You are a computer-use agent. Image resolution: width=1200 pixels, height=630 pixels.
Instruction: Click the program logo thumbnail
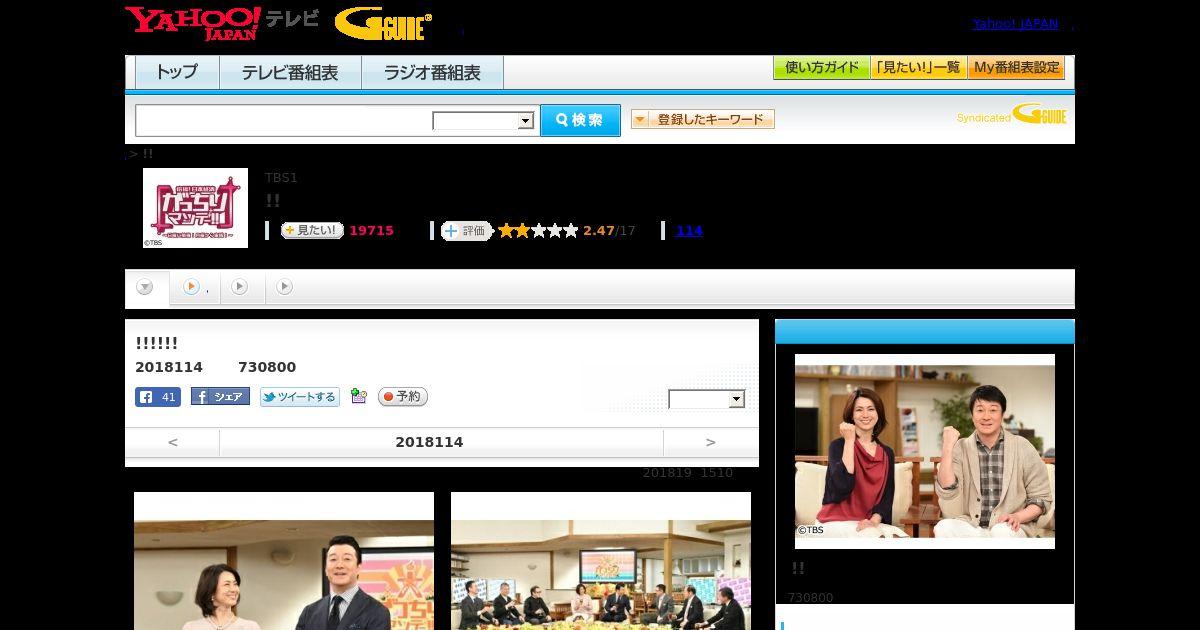(195, 208)
